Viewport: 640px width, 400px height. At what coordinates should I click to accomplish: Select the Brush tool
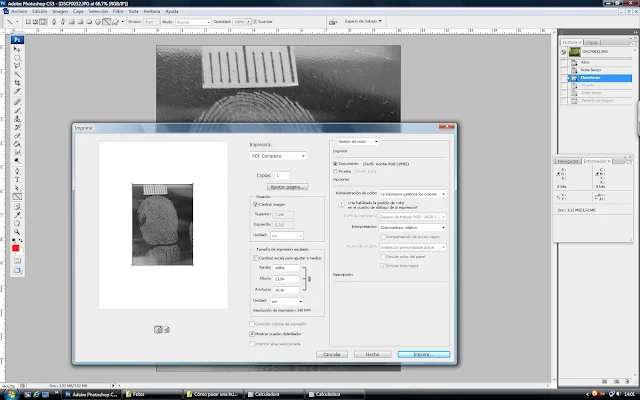click(17, 110)
